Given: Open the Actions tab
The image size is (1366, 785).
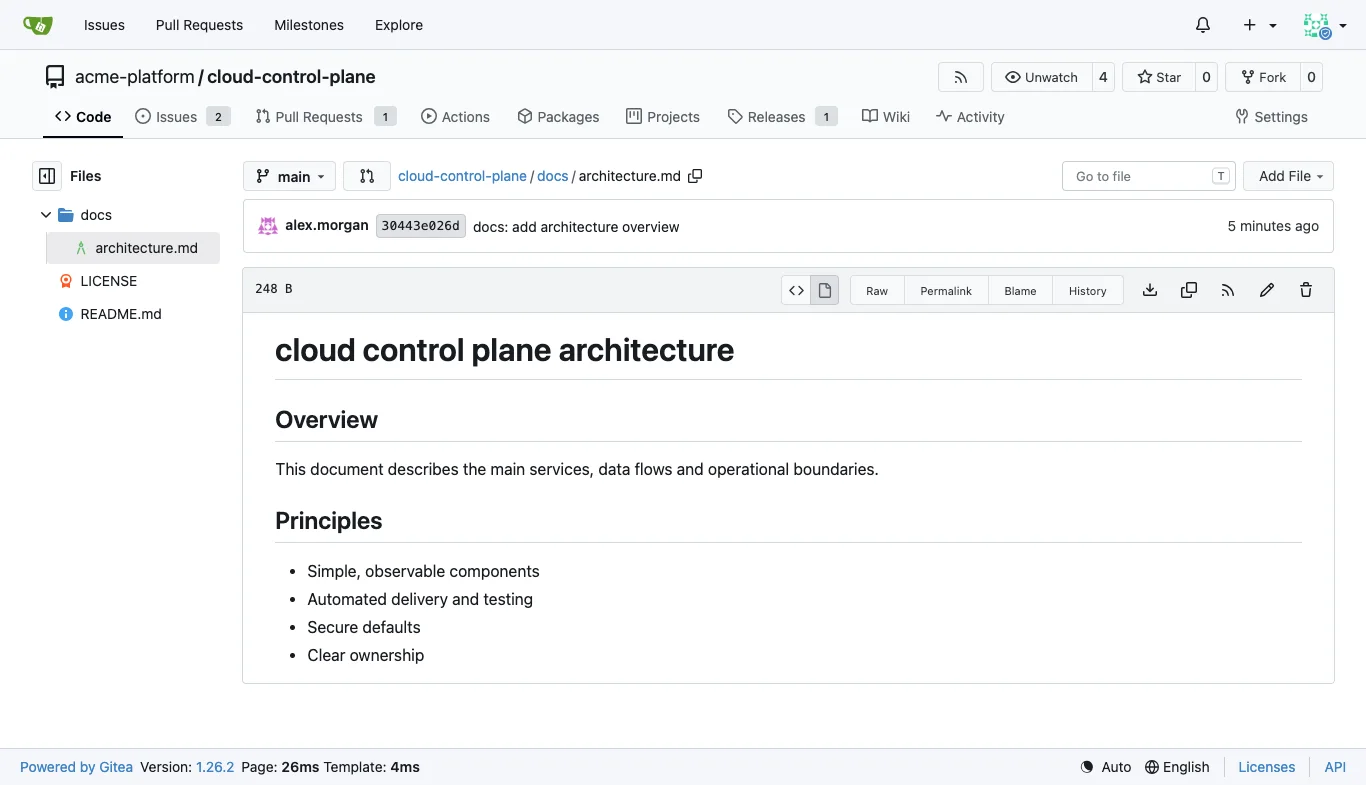Looking at the screenshot, I should [x=456, y=117].
